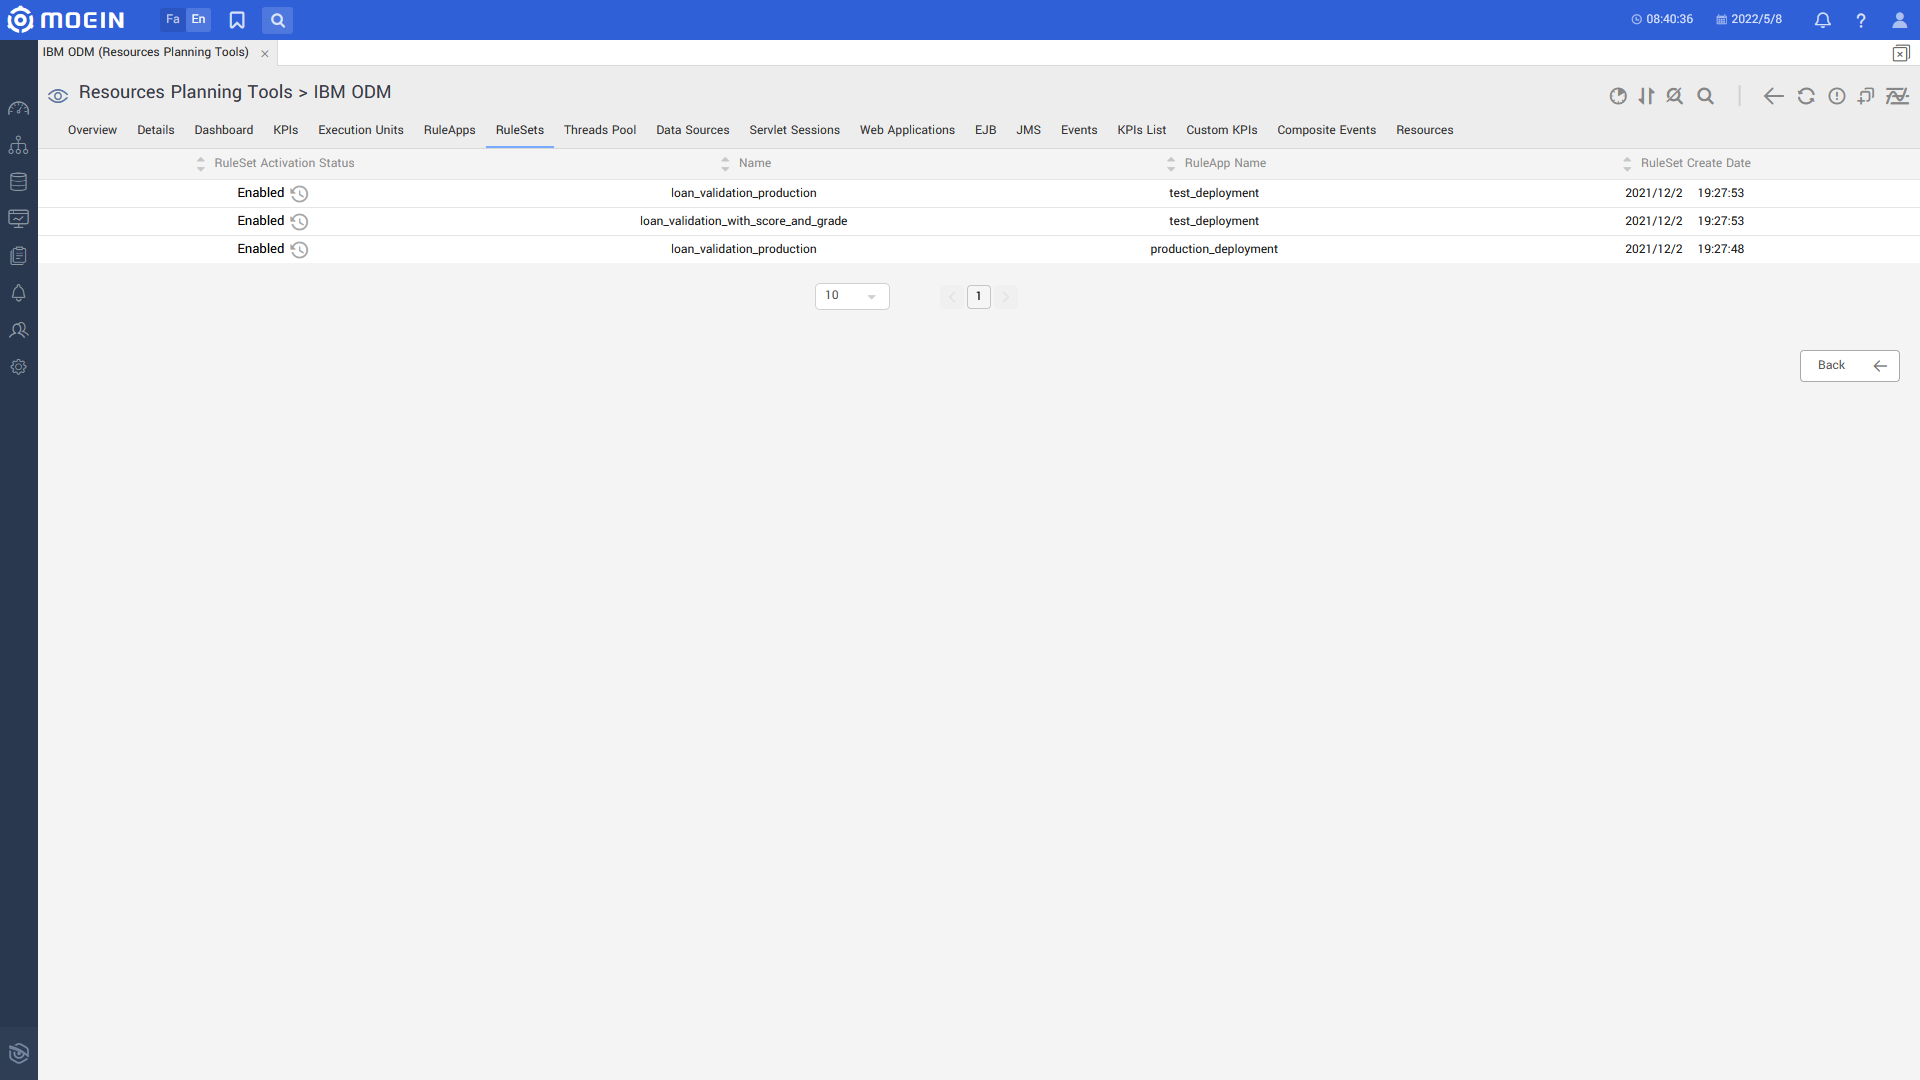
Task: Open the Resources tab
Action: pos(1425,131)
